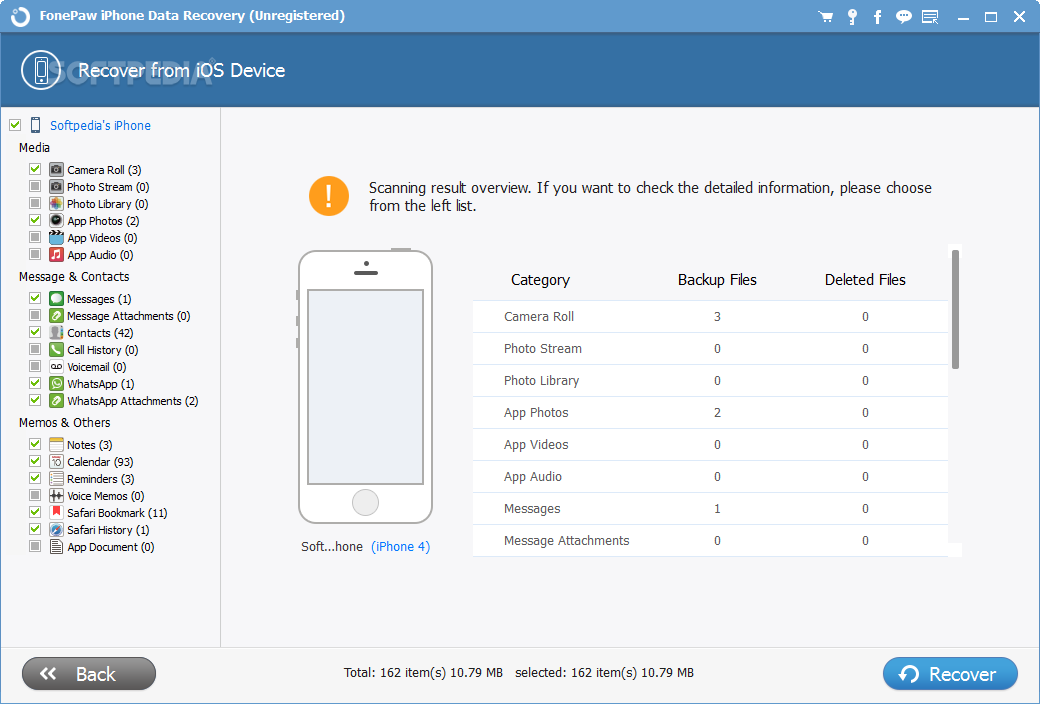Select the Voicemail icon
Screen dimensions: 1040x704
tap(56, 367)
